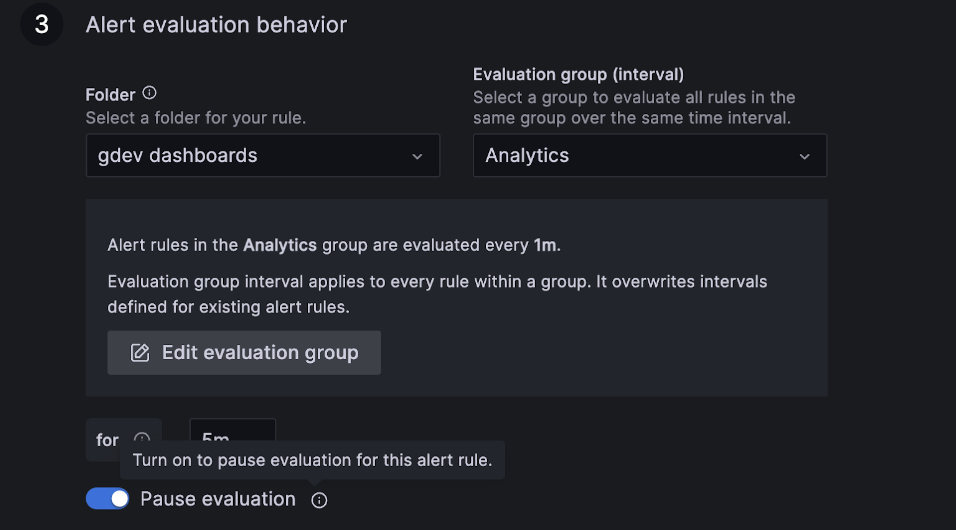Click the 'Pause evaluation' label text
Screen dimensions: 956x530
[x=218, y=499]
